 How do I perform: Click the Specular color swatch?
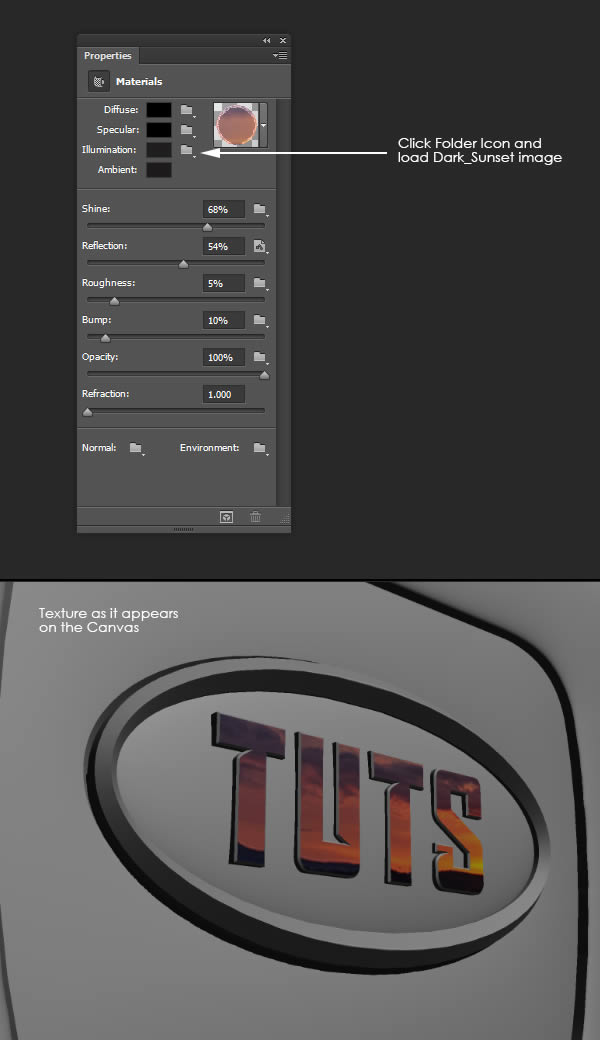[x=159, y=130]
